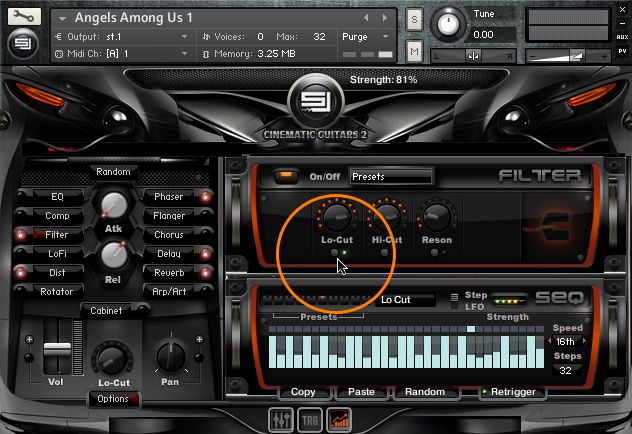Image resolution: width=632 pixels, height=434 pixels.
Task: Select the Arp/Art tab
Action: [169, 291]
